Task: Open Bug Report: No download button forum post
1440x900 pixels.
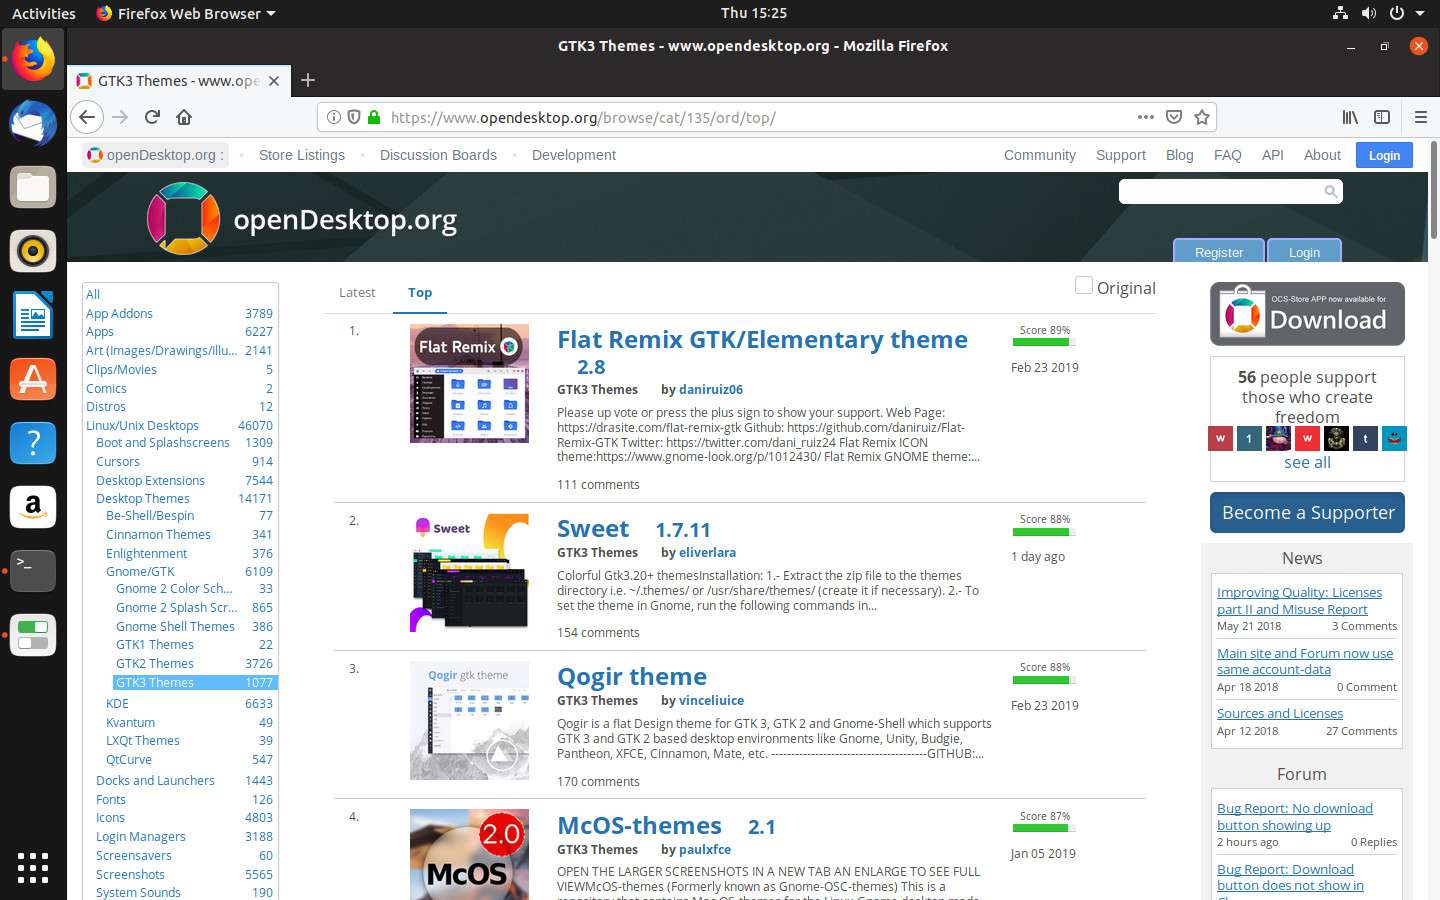Action: click(x=1294, y=816)
